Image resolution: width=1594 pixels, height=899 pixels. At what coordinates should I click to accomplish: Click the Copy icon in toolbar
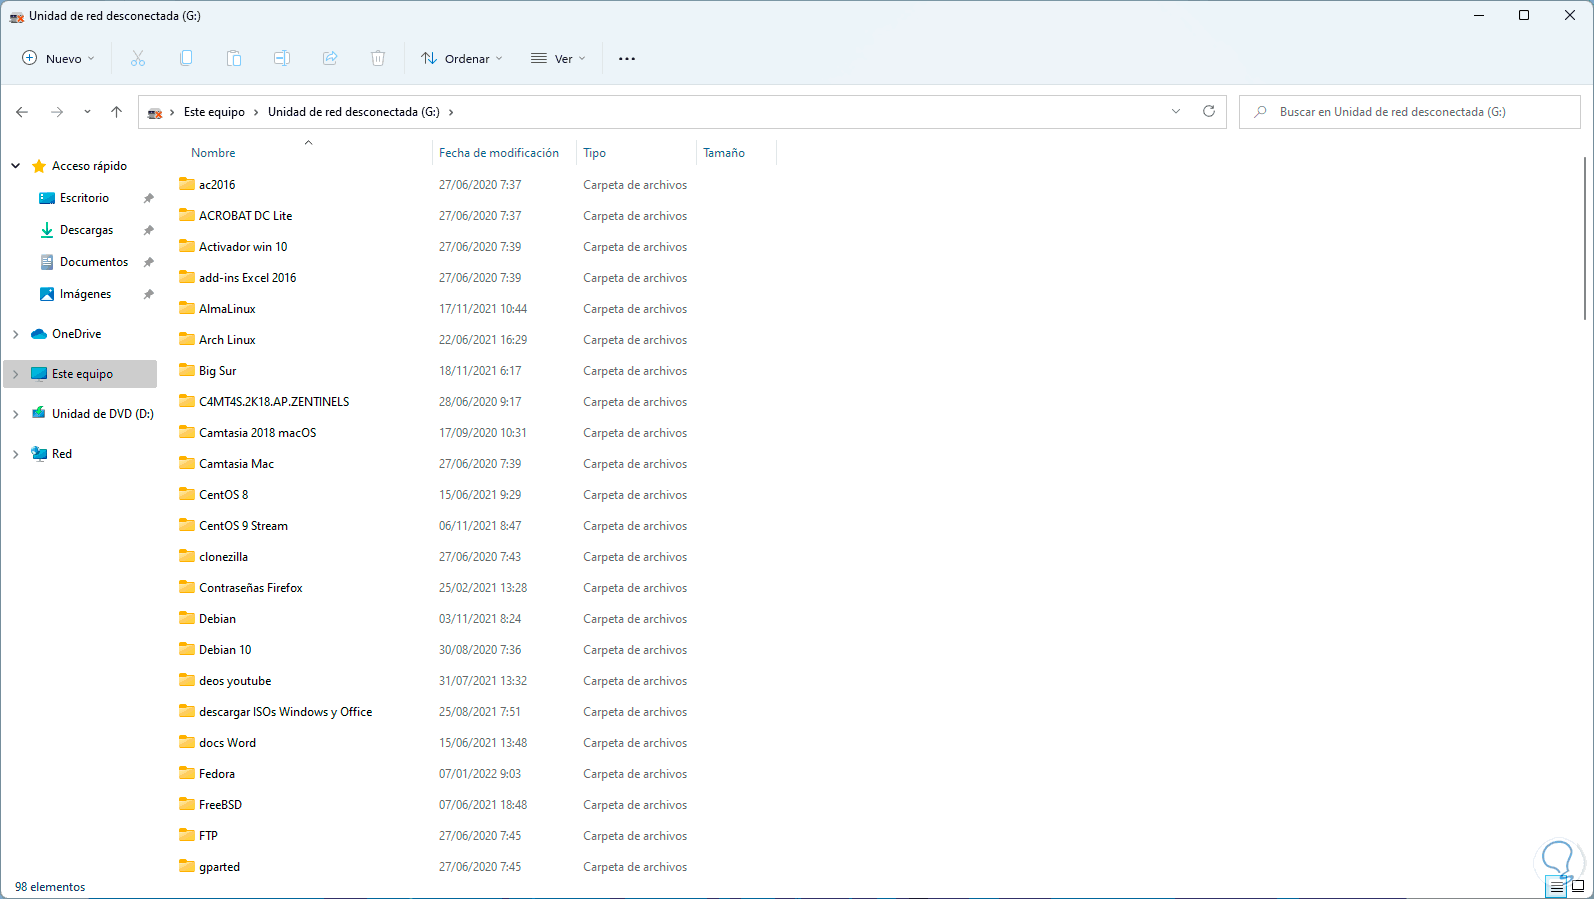(186, 59)
